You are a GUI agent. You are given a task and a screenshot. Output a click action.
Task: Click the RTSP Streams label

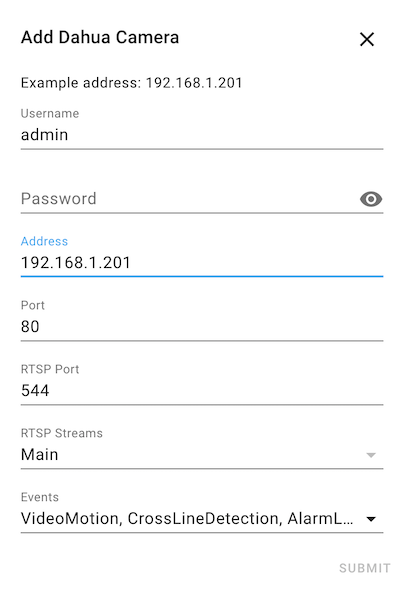coord(62,433)
